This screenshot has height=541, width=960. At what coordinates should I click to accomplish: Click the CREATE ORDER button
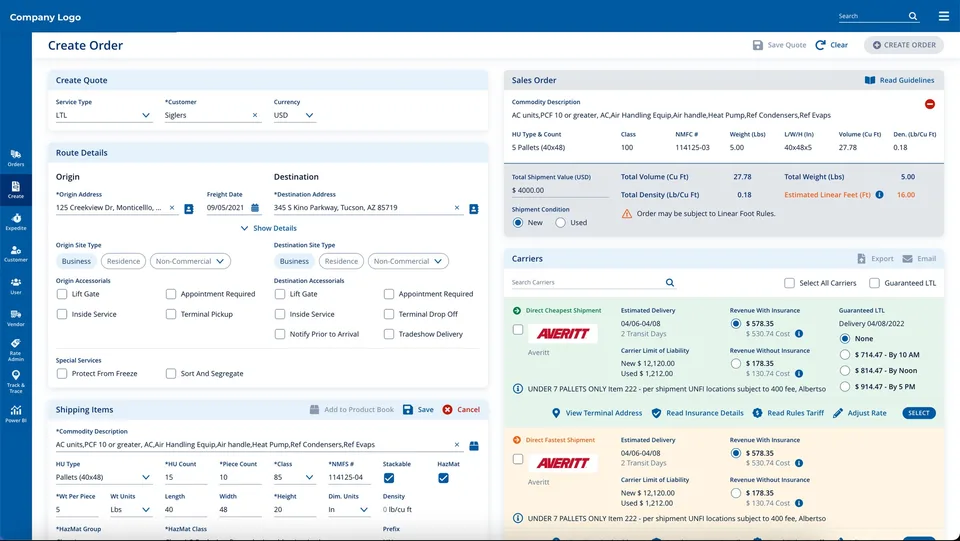[x=904, y=45]
